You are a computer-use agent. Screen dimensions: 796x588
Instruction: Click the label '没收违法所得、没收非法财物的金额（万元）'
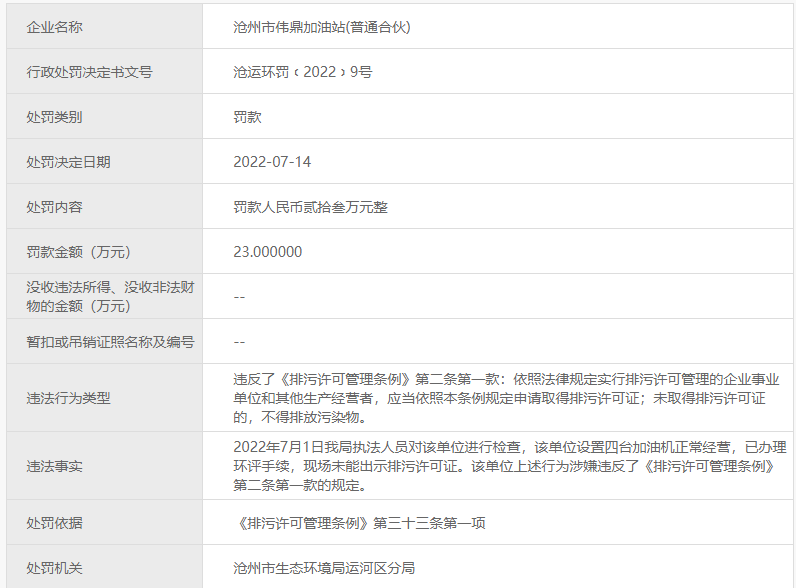110,297
